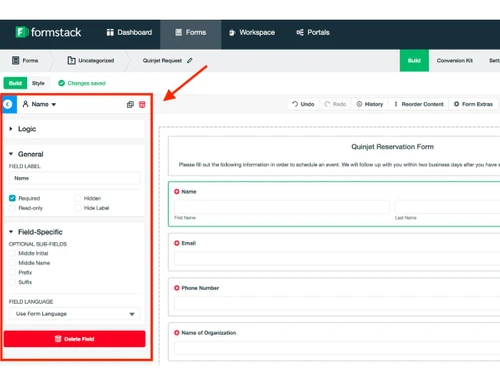Click the blue back arrow icon
This screenshot has height=375, width=500.
point(8,104)
